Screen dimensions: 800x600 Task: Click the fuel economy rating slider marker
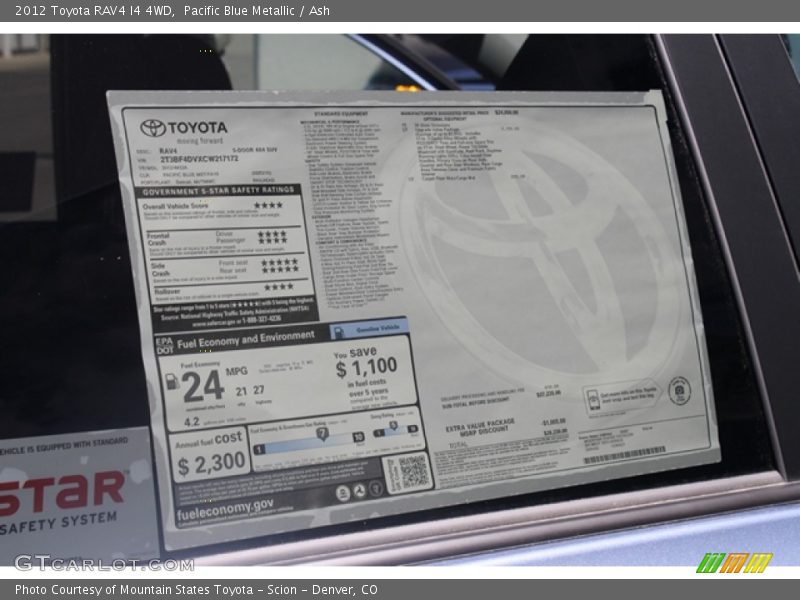[x=322, y=433]
